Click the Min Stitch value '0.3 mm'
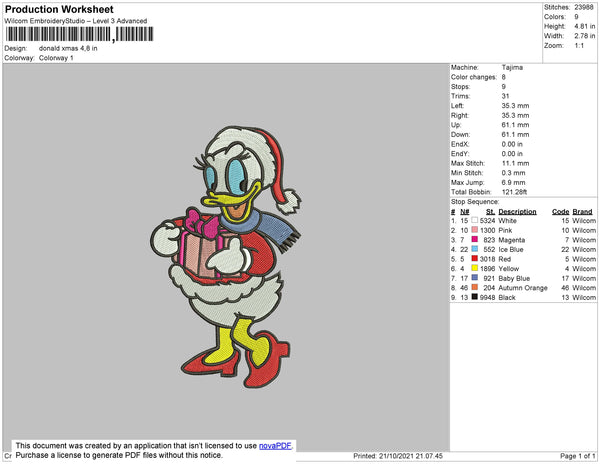This screenshot has height=464, width=600. pyautogui.click(x=514, y=173)
